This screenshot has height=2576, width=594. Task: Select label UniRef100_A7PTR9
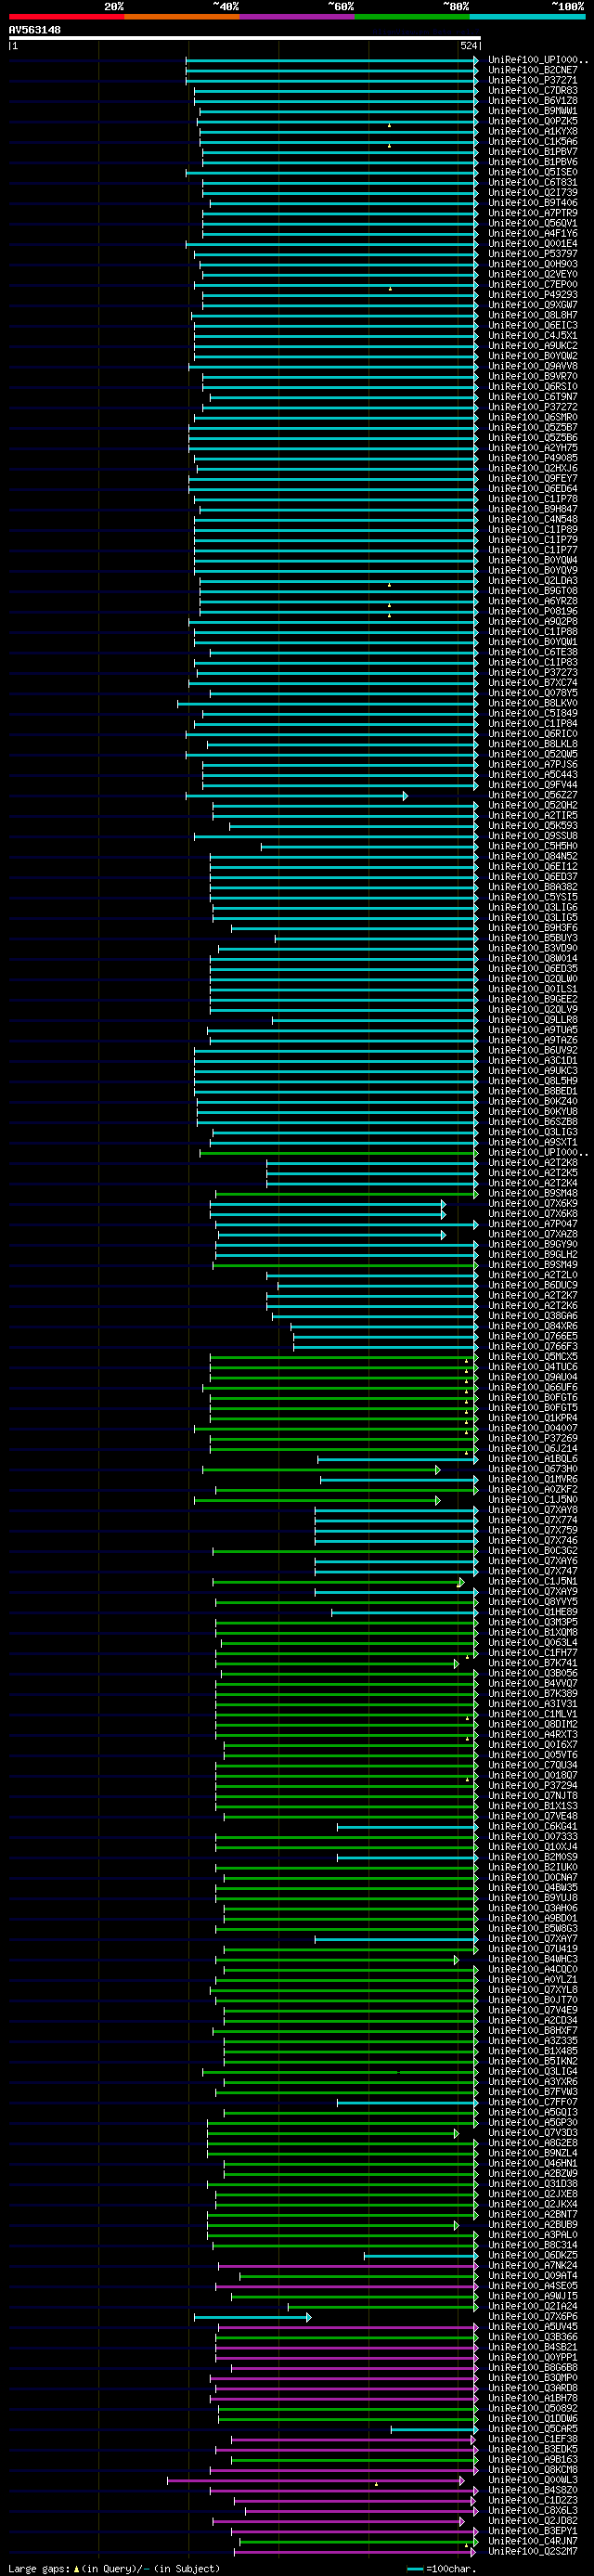(532, 213)
